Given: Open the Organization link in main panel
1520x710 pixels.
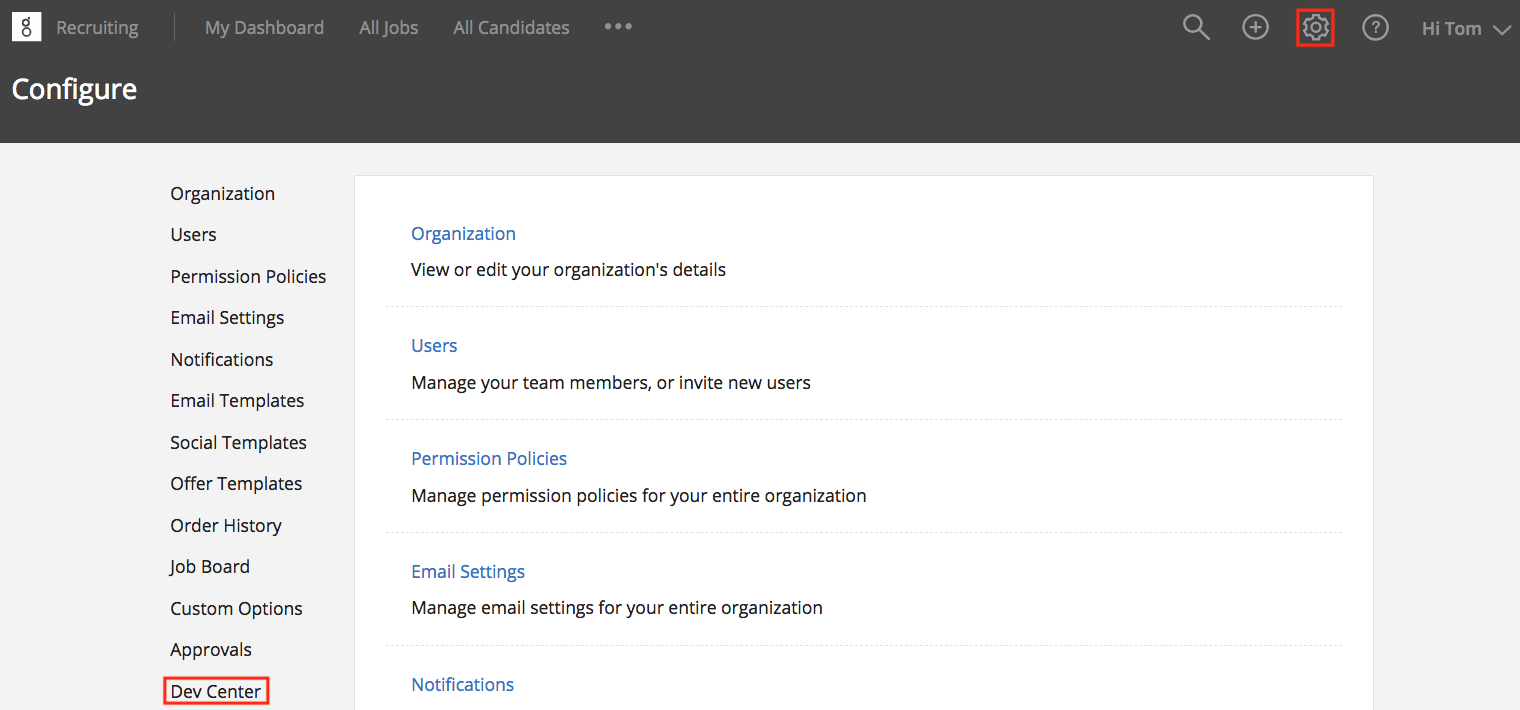Looking at the screenshot, I should 463,233.
